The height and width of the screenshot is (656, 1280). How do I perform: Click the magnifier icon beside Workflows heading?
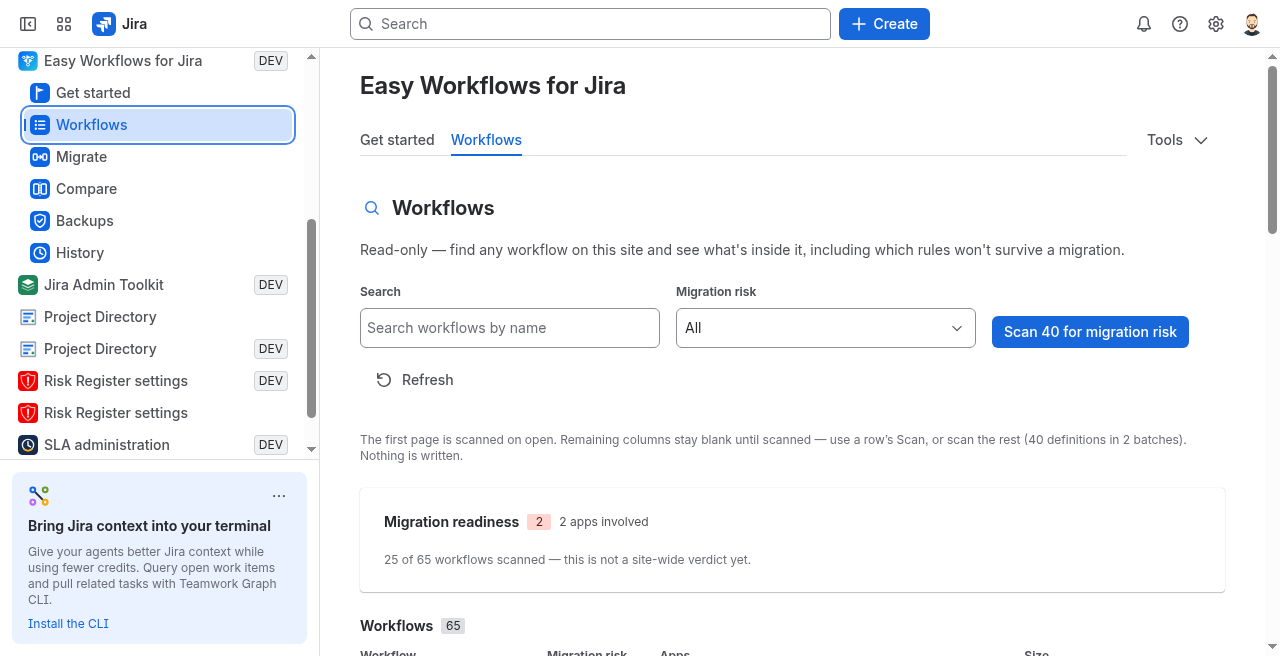[x=372, y=208]
